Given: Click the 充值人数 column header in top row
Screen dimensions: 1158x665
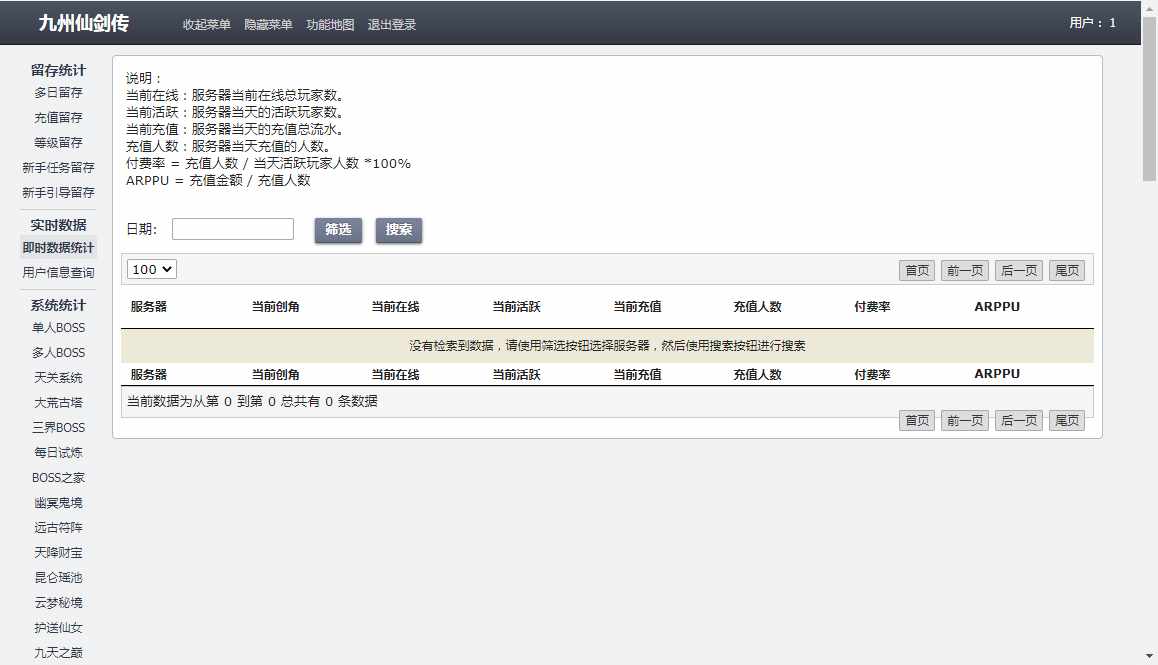Looking at the screenshot, I should 757,307.
